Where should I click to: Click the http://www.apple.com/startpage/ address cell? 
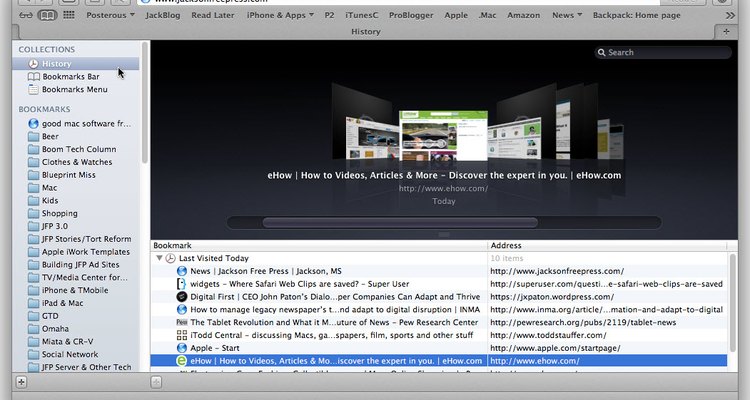(x=555, y=348)
